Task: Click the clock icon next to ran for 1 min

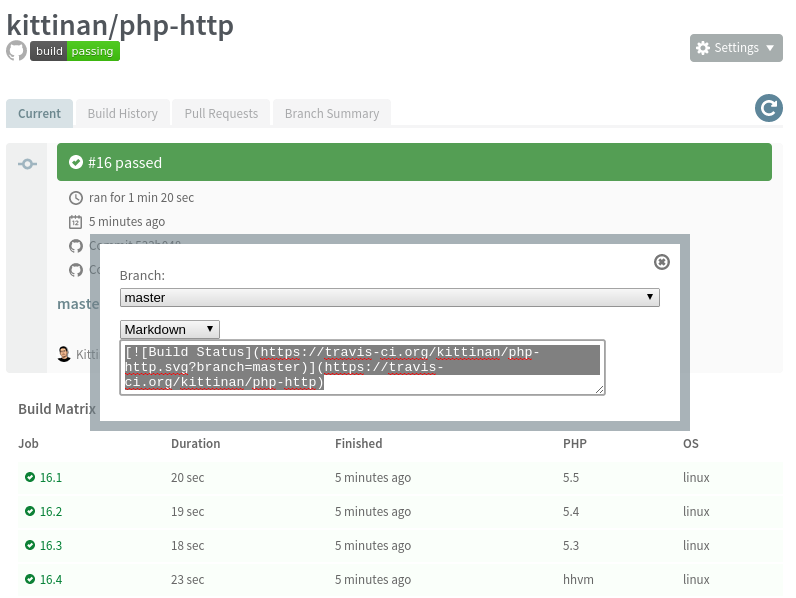Action: click(x=76, y=198)
